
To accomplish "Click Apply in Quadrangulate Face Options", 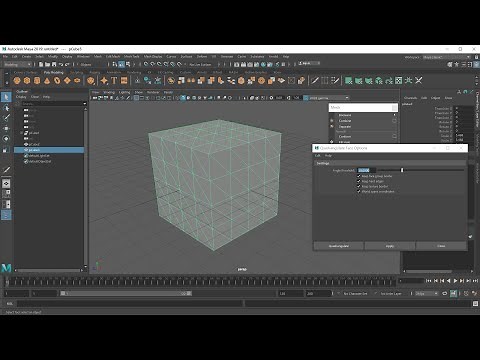I will (390, 246).
